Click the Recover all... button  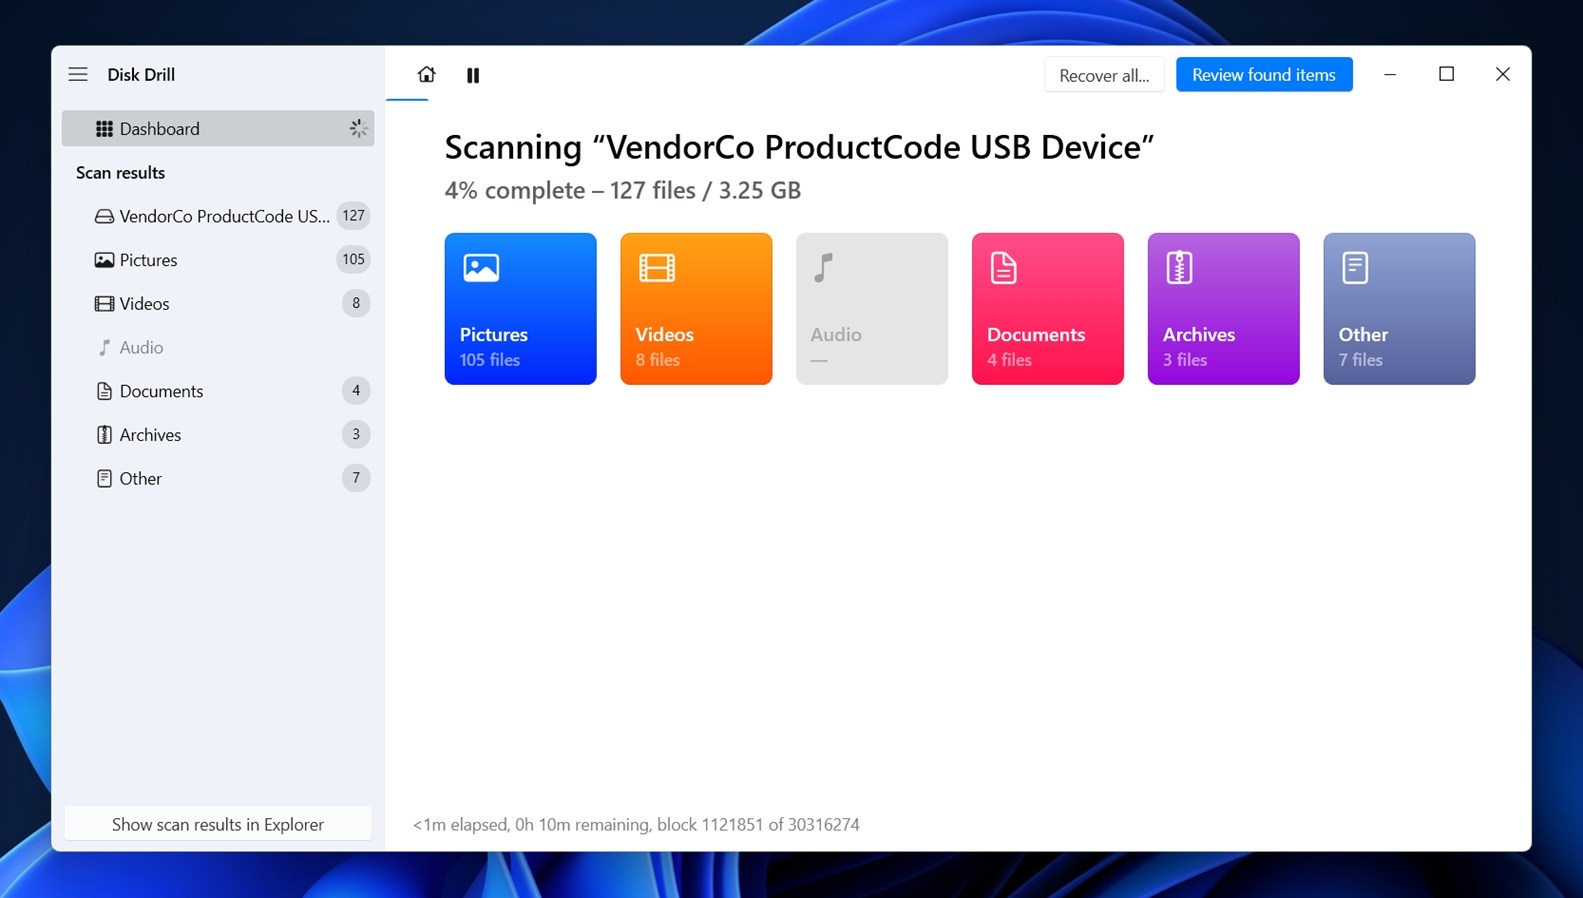coord(1103,75)
